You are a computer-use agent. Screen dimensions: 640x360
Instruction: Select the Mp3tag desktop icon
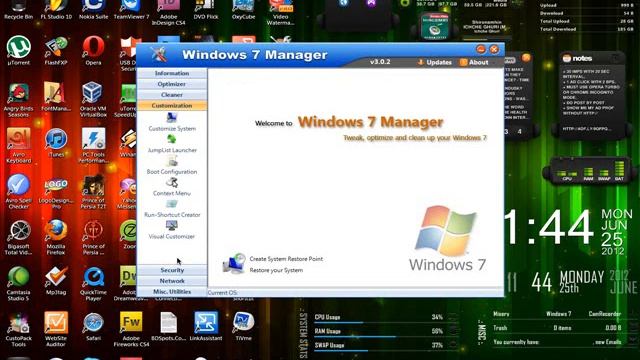coord(56,281)
